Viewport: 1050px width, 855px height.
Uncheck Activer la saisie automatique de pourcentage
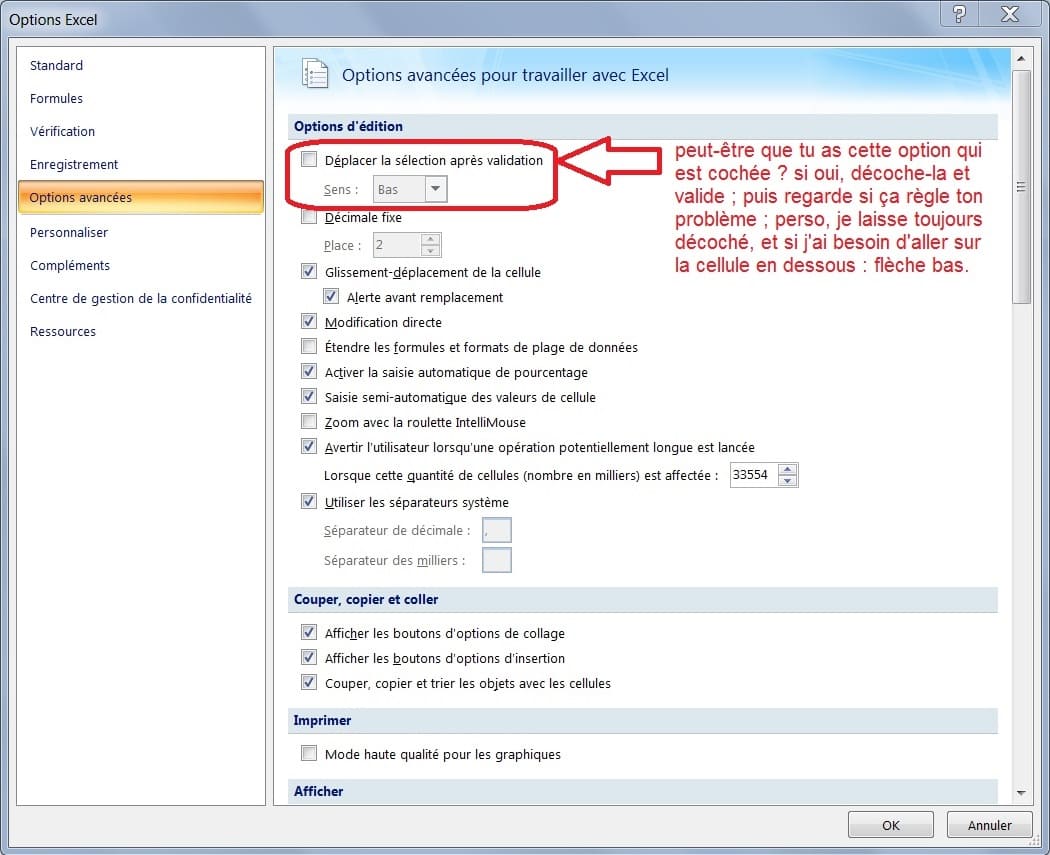(x=309, y=371)
